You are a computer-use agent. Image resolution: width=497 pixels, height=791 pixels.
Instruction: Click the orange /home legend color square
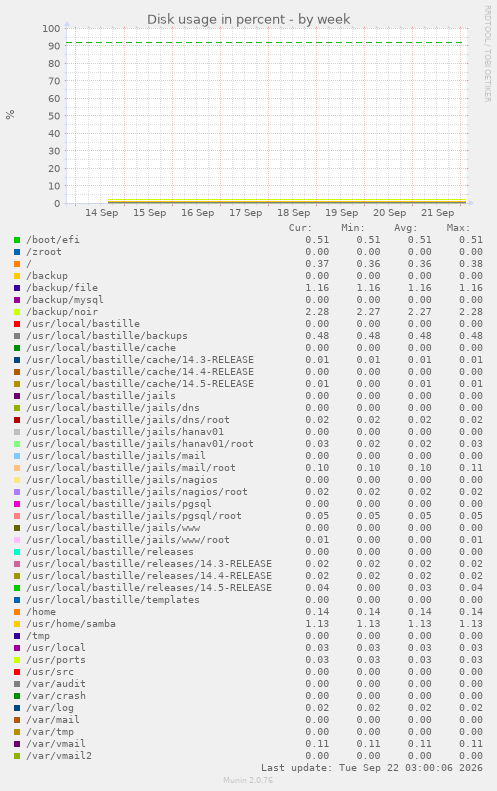pyautogui.click(x=17, y=611)
